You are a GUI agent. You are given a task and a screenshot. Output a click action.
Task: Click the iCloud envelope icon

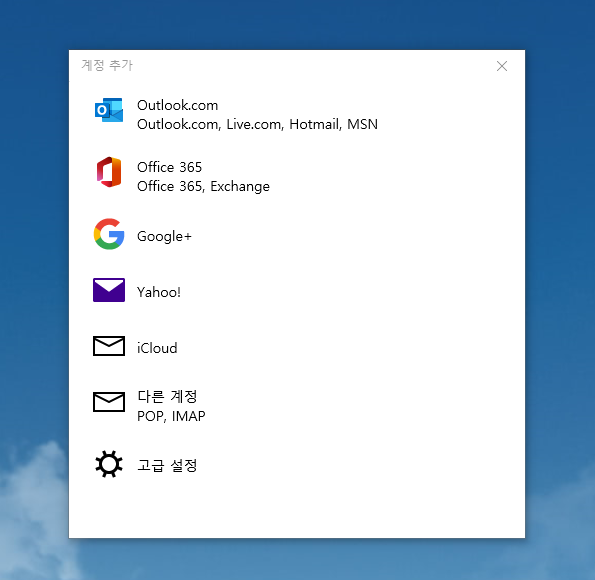109,346
